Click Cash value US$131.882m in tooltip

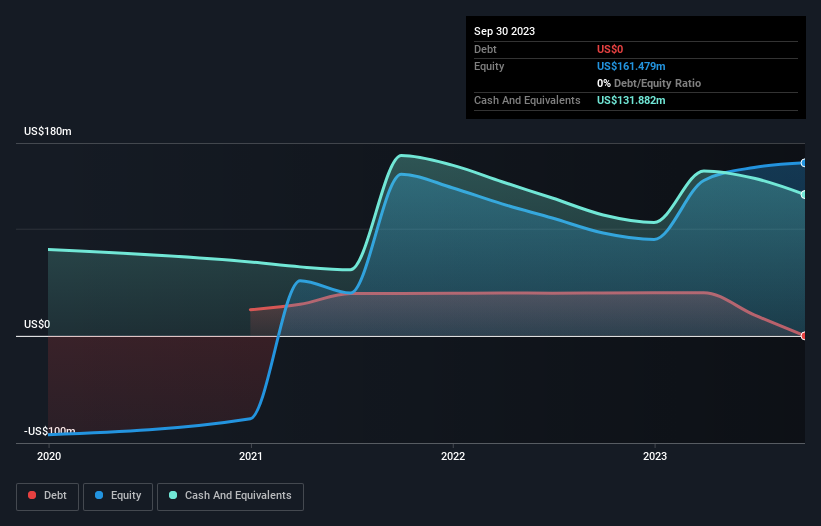631,100
